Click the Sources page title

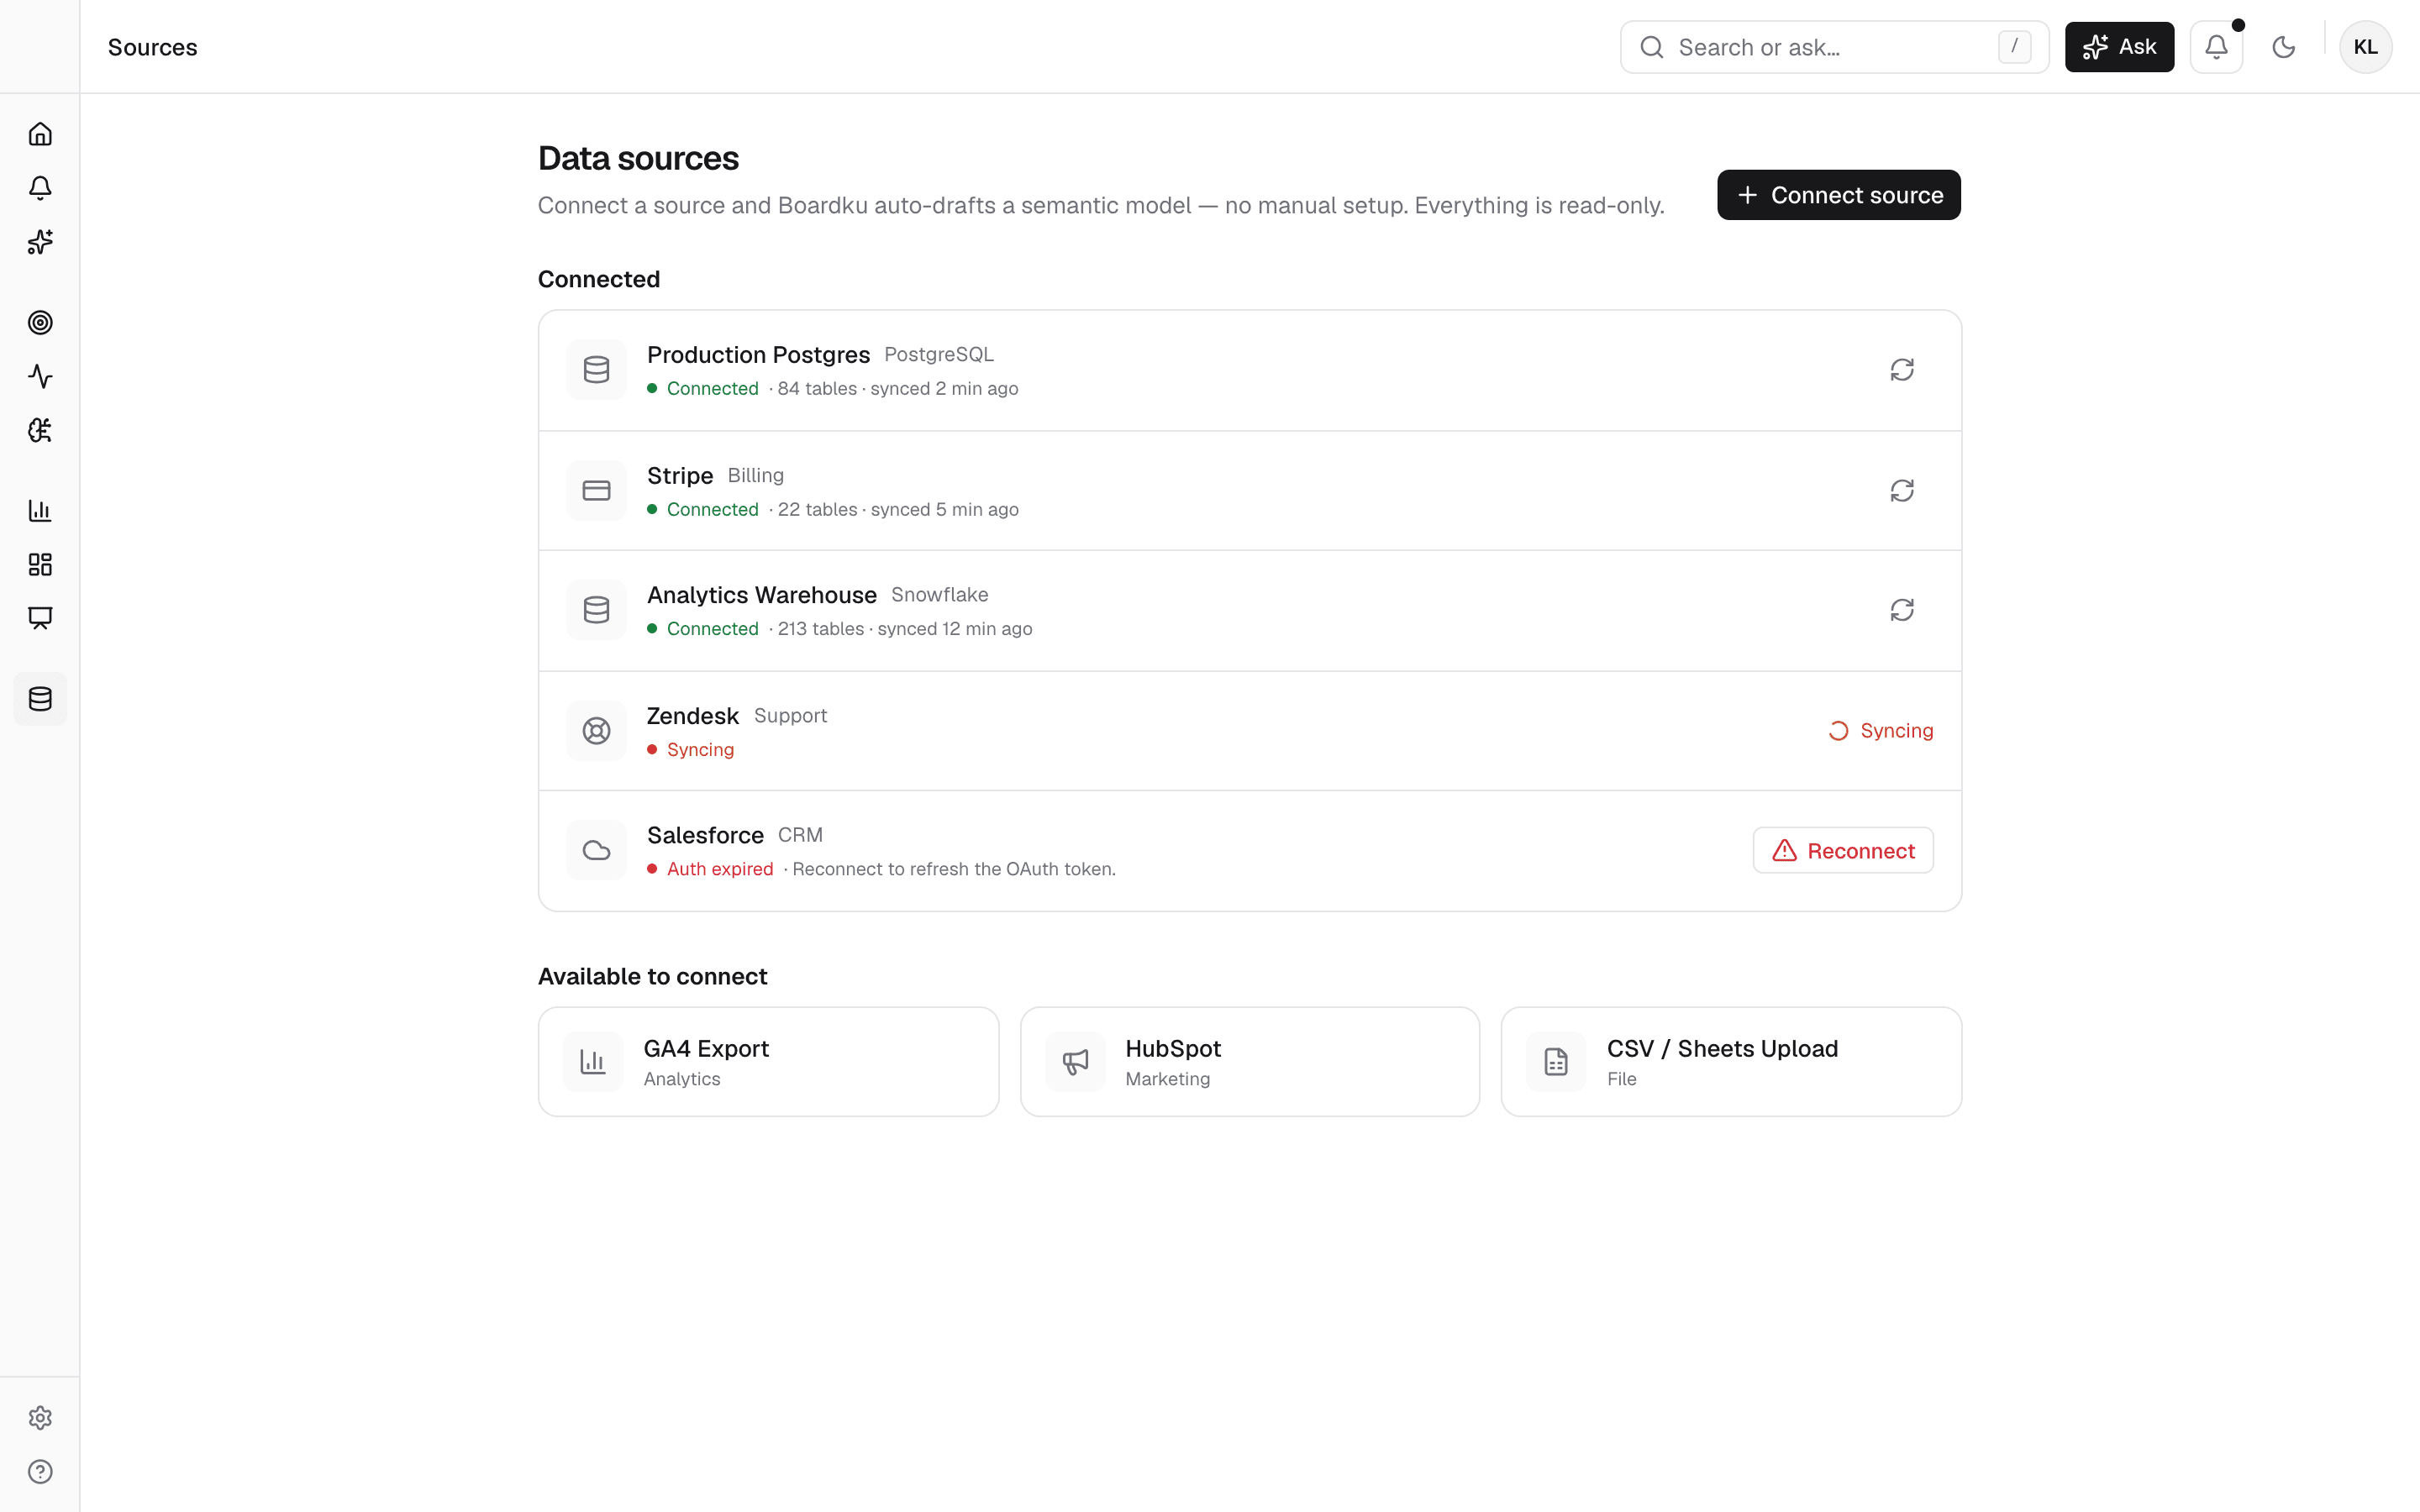[152, 47]
